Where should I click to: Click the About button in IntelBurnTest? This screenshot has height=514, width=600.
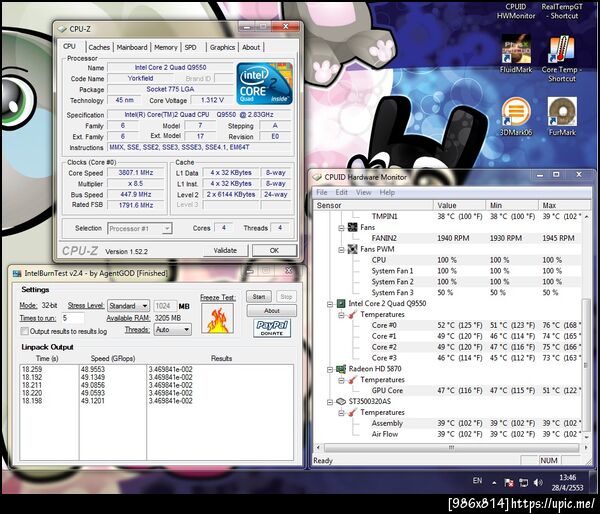pyautogui.click(x=272, y=311)
